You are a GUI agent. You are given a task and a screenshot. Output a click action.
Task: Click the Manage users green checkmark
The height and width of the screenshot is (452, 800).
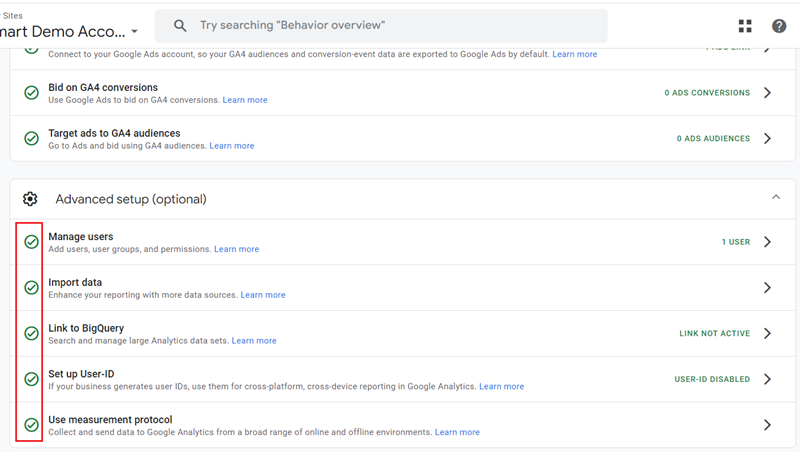[32, 242]
